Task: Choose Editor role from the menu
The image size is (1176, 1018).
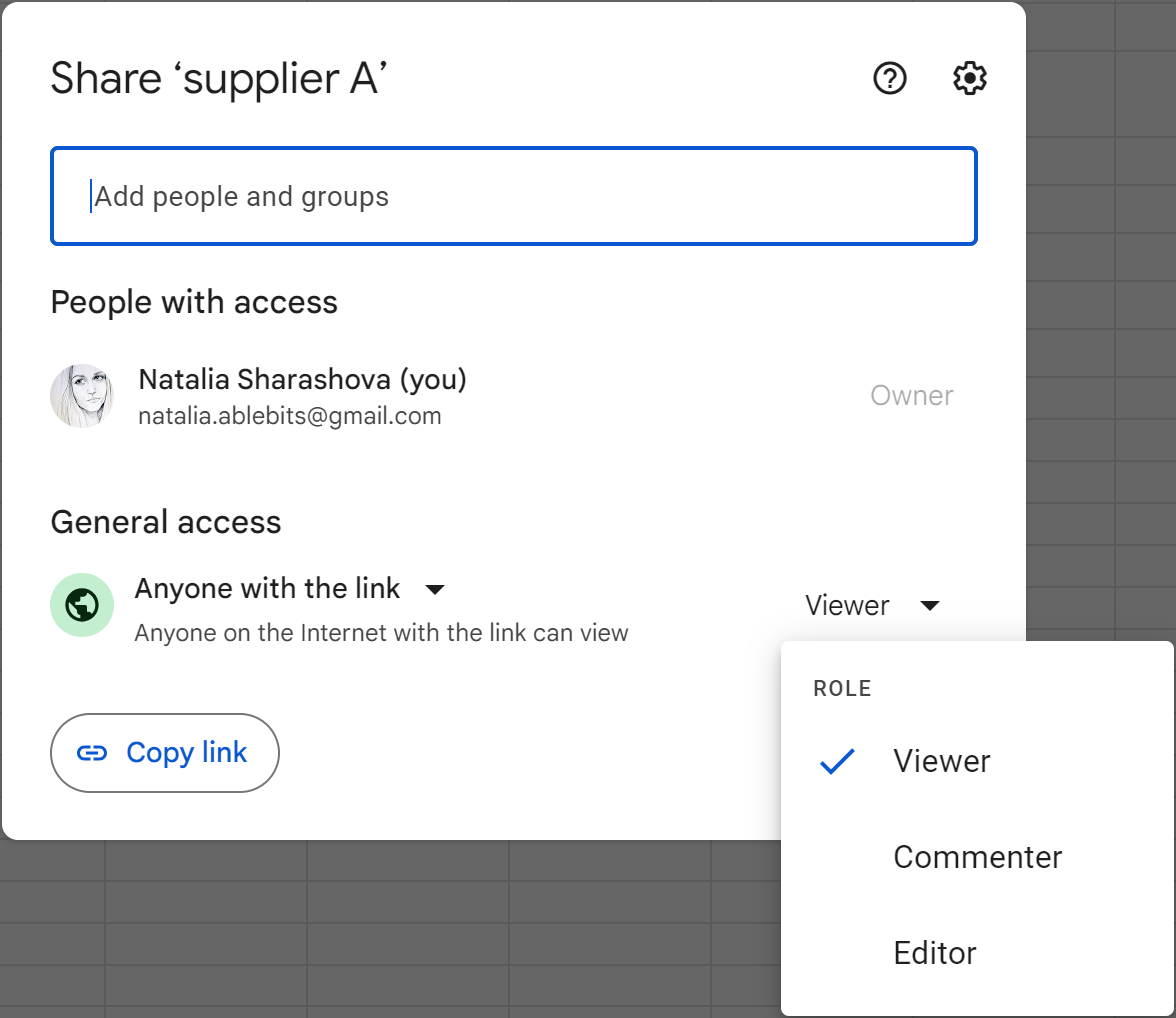Action: click(x=976, y=953)
